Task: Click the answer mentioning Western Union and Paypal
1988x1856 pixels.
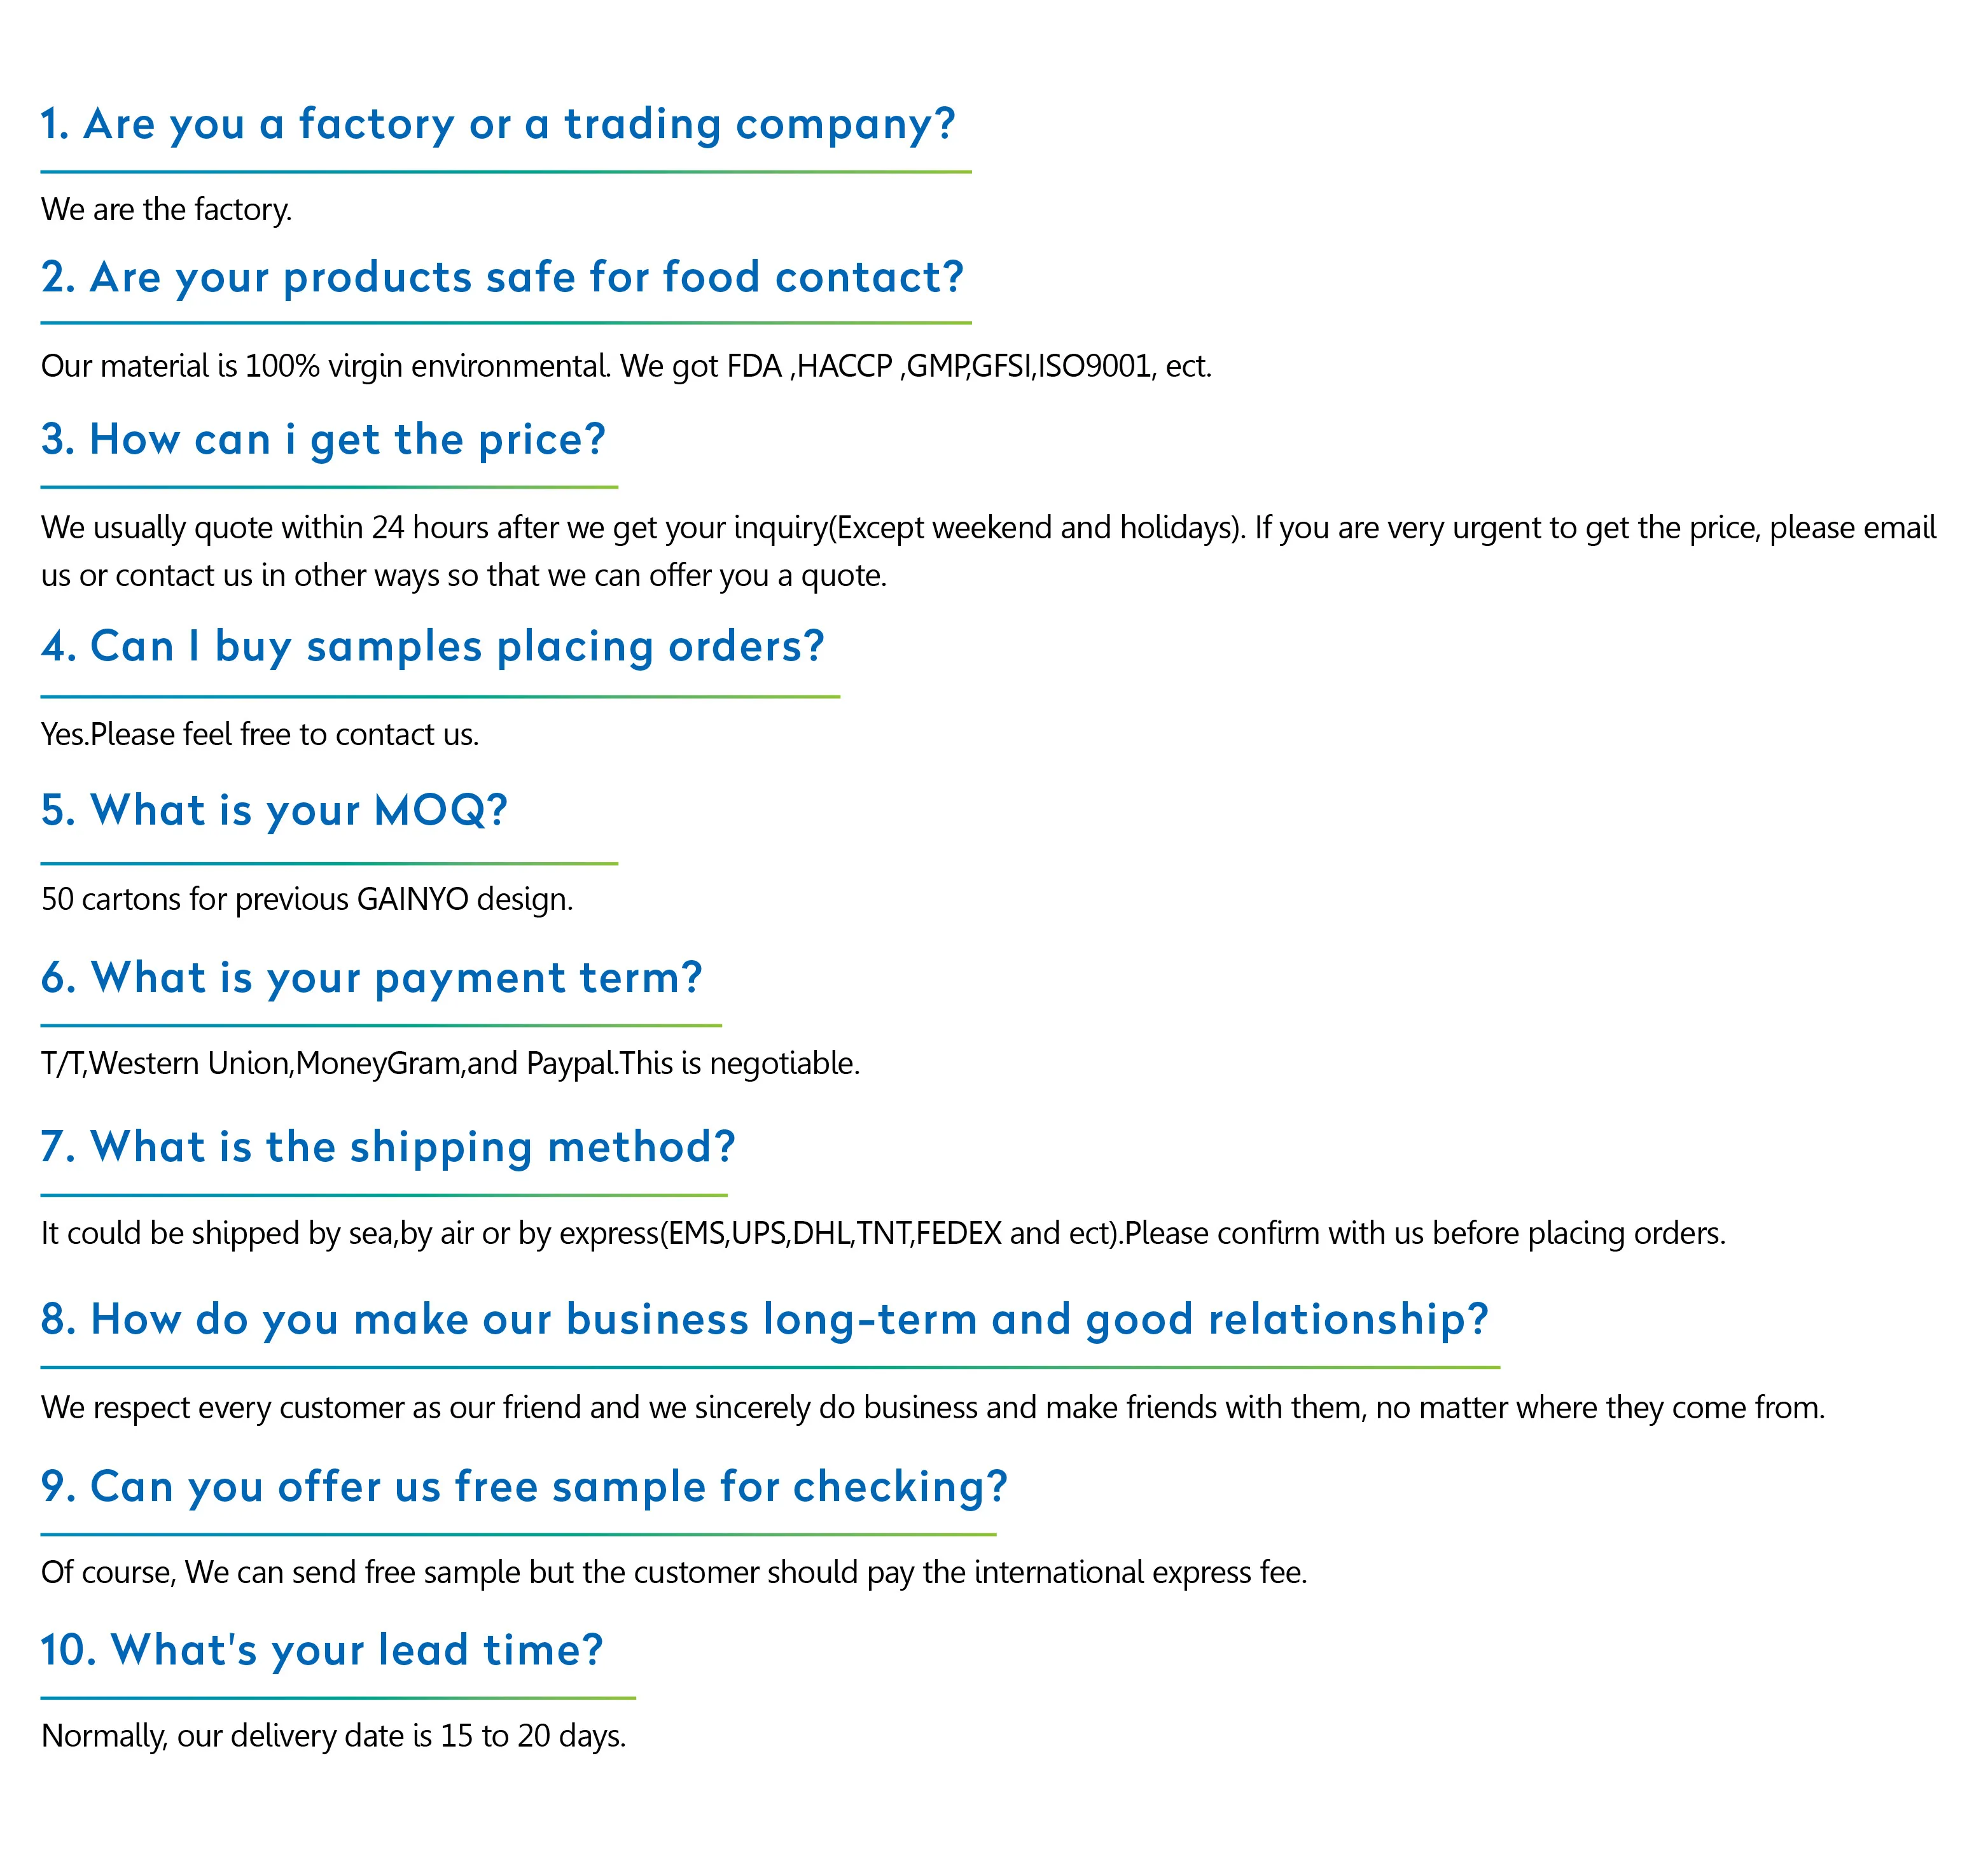Action: 450,1064
